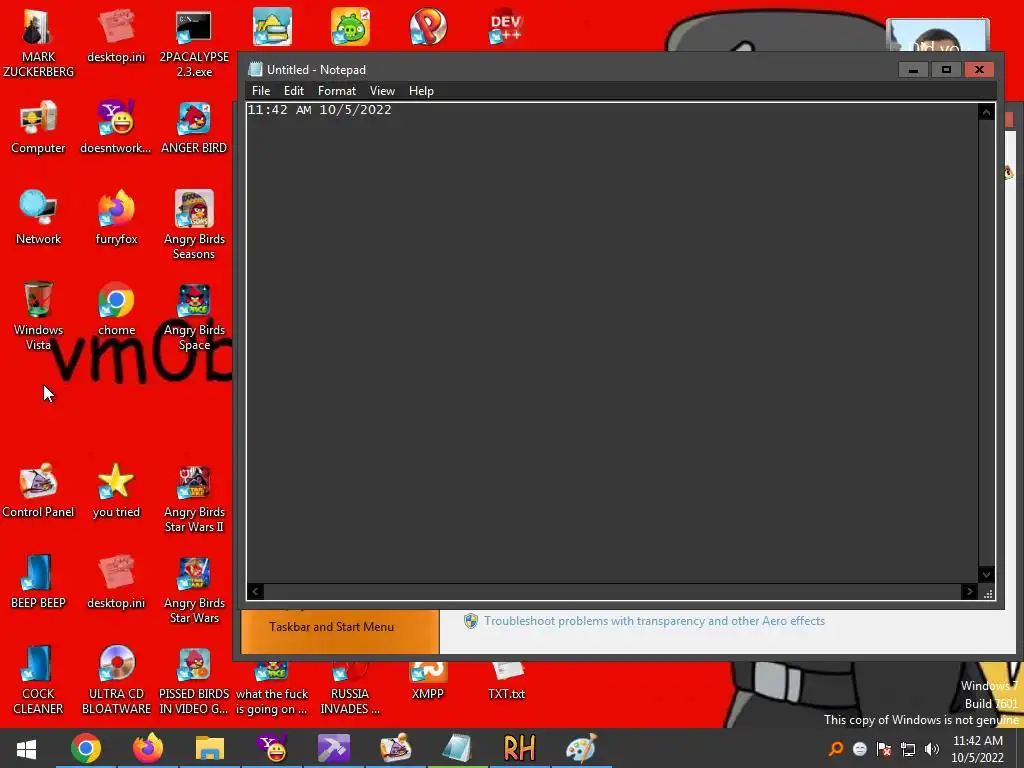Click the Notepad vertical scrollbar down arrow
The width and height of the screenshot is (1024, 768).
[x=986, y=575]
